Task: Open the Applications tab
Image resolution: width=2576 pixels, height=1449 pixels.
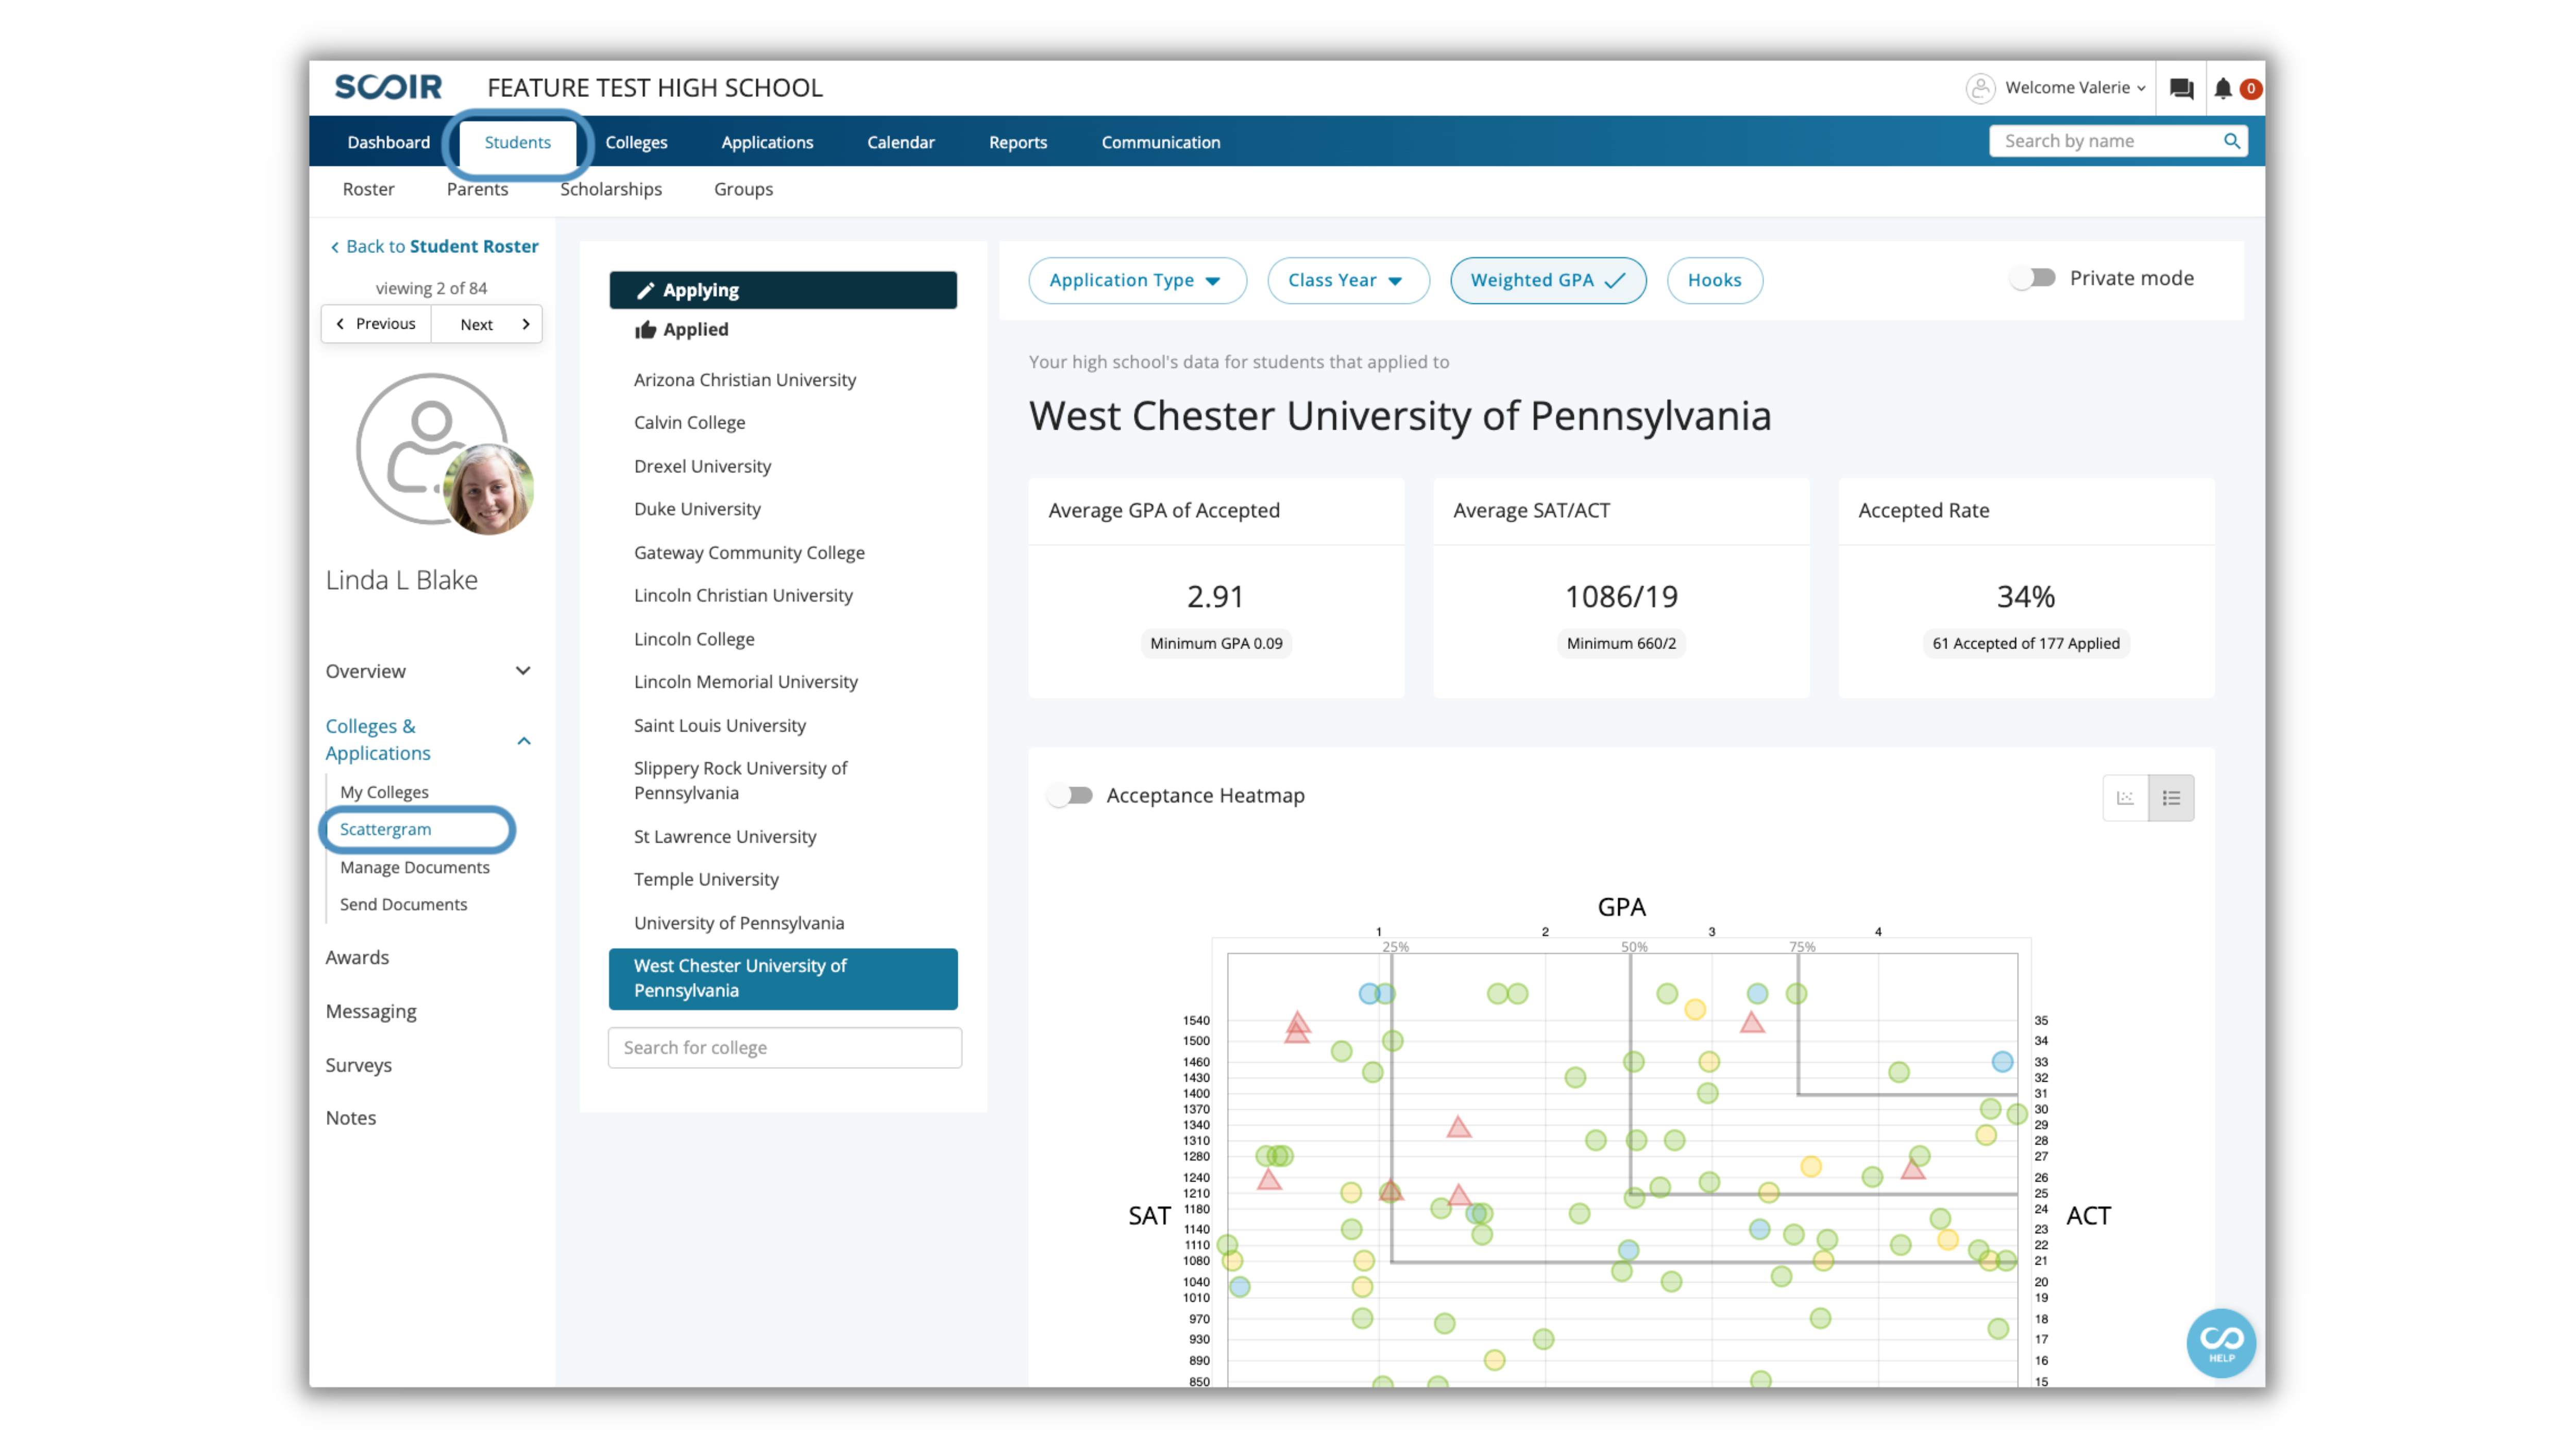Action: click(x=767, y=142)
